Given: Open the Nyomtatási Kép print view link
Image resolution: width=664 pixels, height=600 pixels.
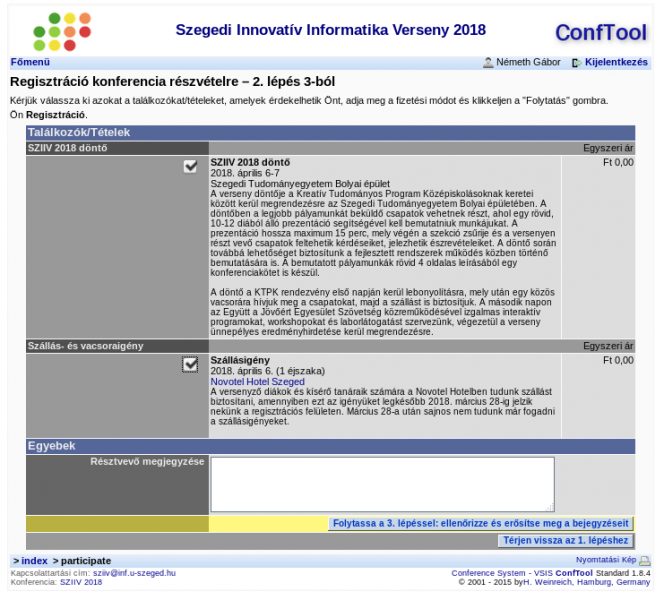Looking at the screenshot, I should 605,560.
